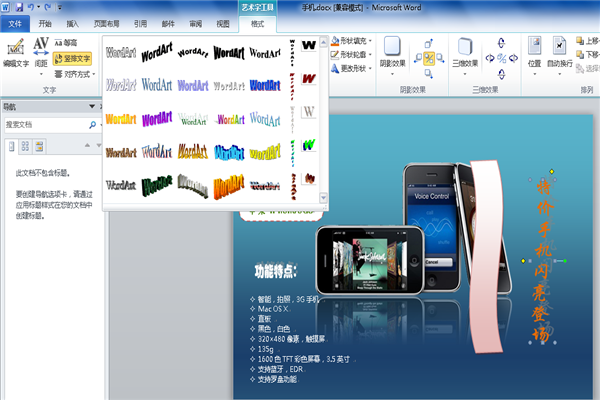
Task: Switch to the Page Layout (页面布局) tab
Action: (x=106, y=24)
